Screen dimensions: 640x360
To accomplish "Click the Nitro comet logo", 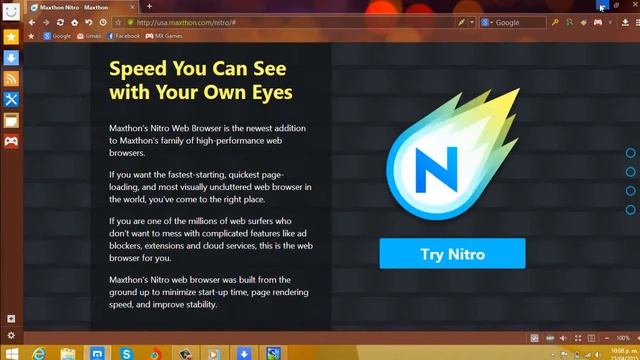I will pyautogui.click(x=452, y=154).
